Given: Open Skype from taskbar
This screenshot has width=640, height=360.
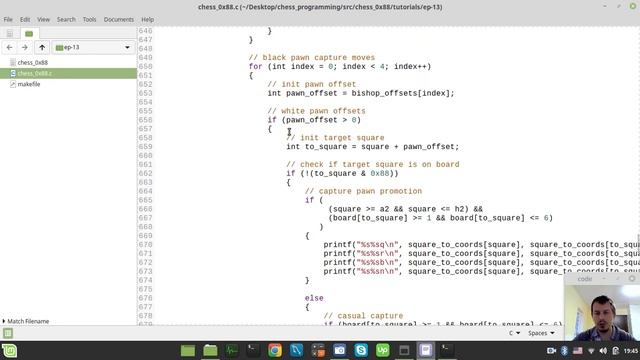Looking at the screenshot, I should pyautogui.click(x=361, y=351).
